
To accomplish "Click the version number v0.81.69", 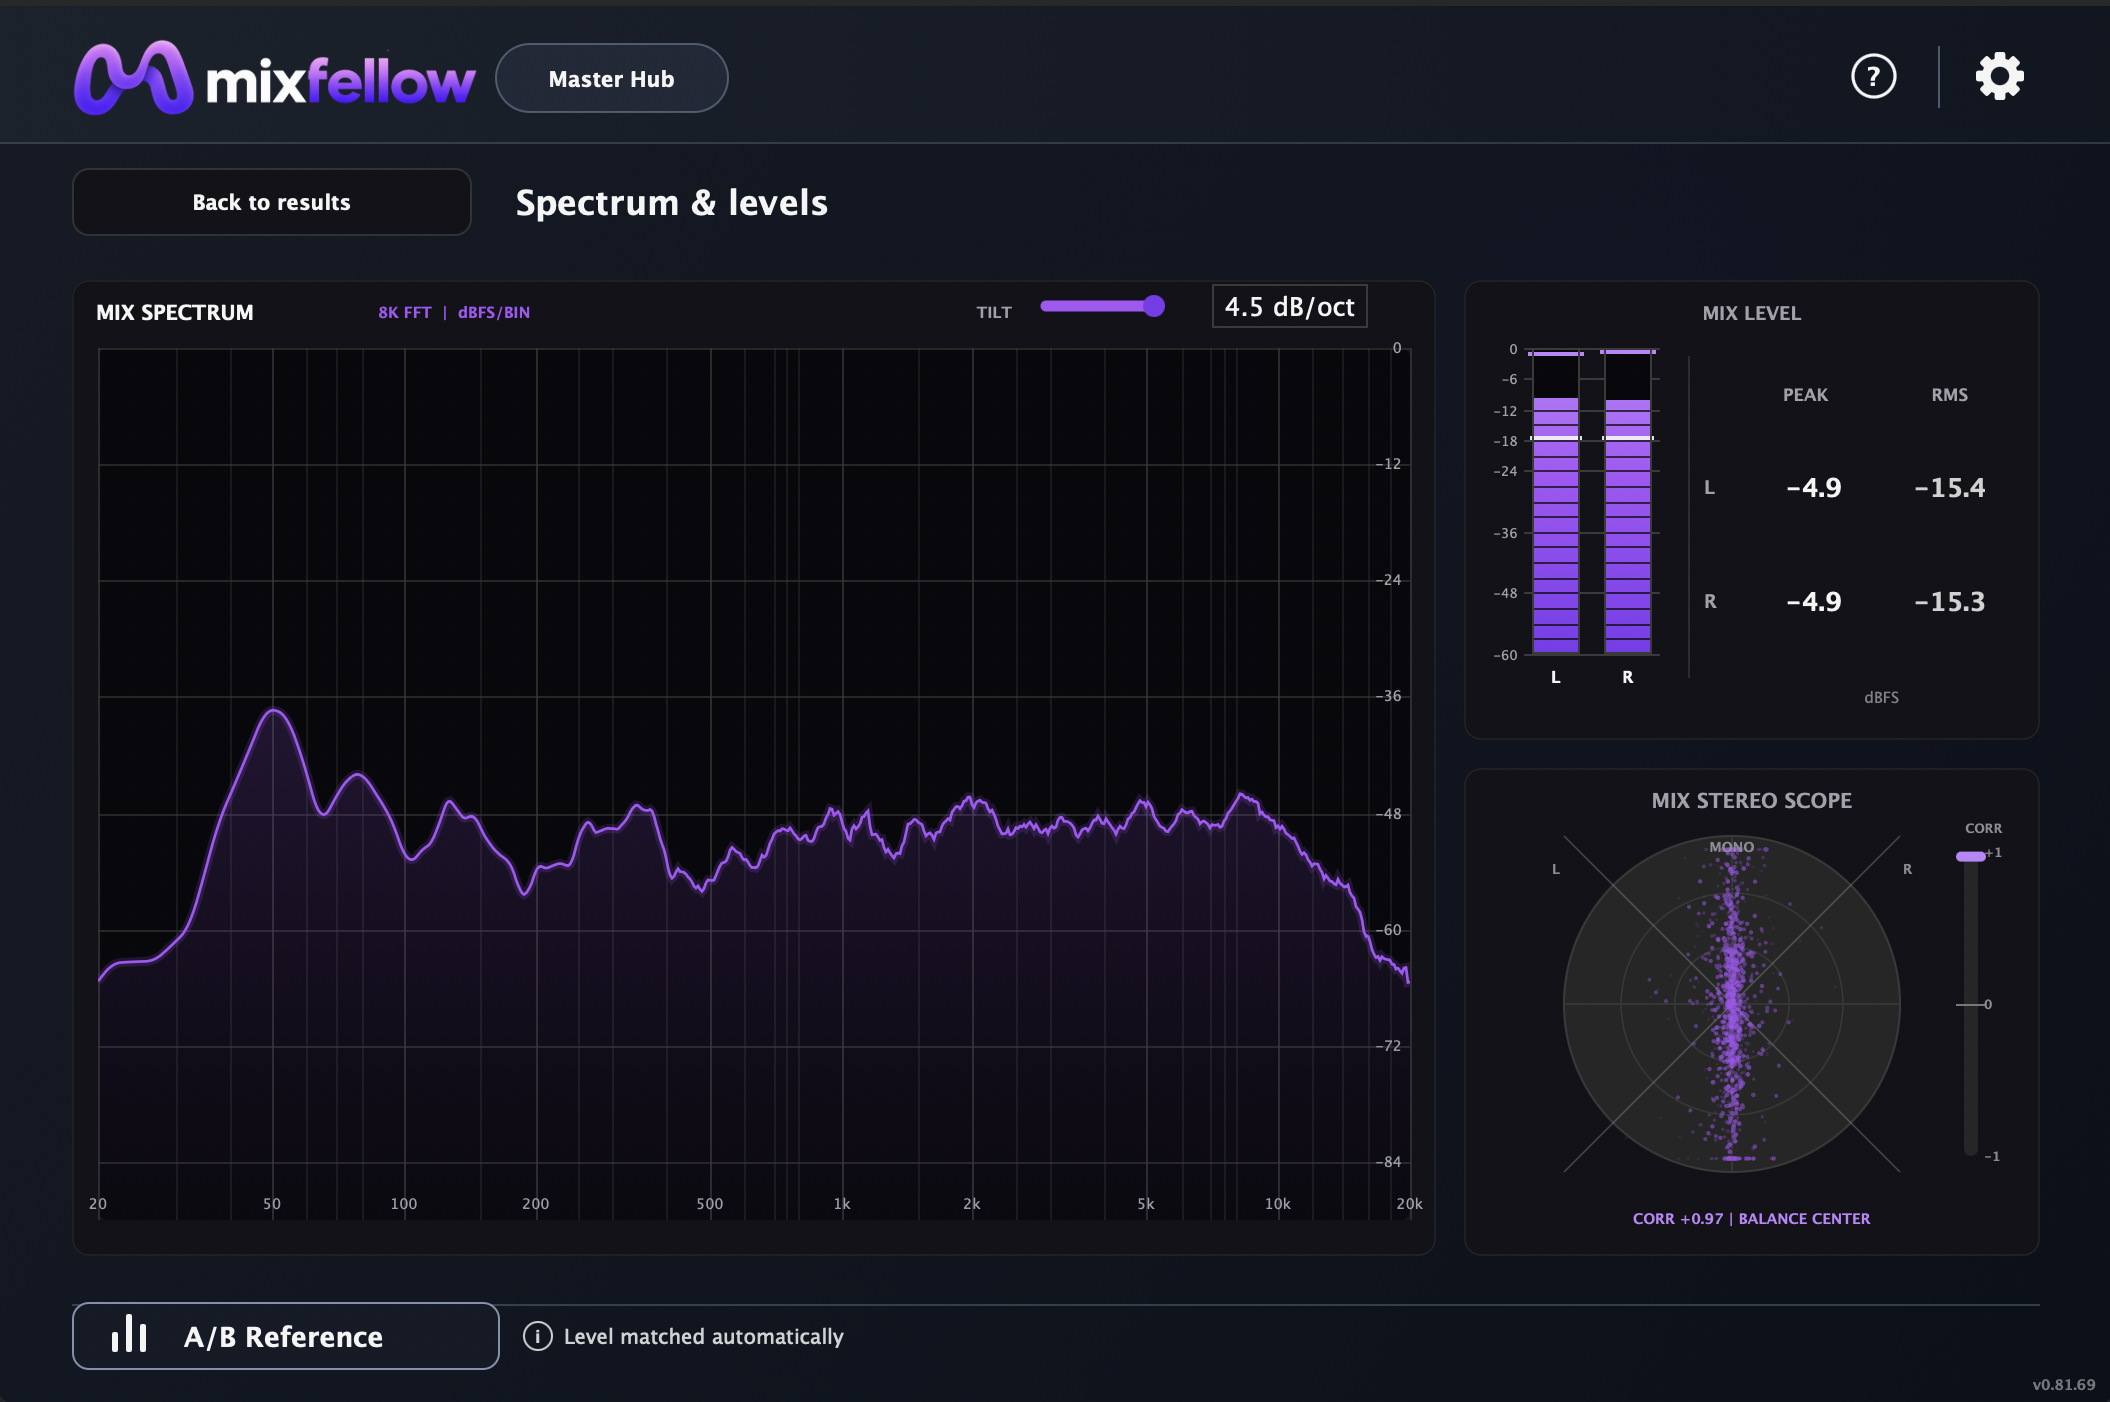I will 2063,1384.
